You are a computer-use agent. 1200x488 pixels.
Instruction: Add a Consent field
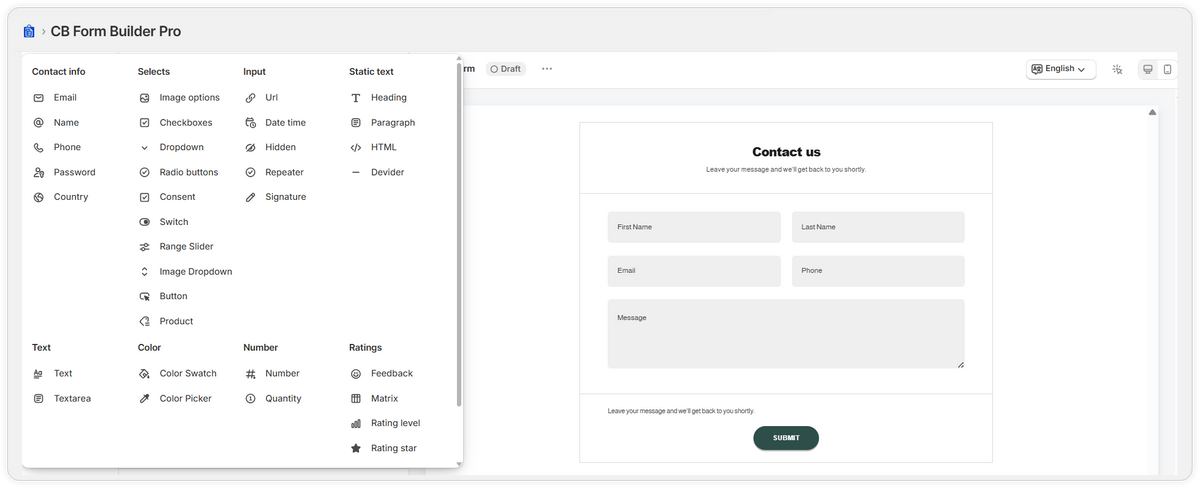(x=167, y=197)
